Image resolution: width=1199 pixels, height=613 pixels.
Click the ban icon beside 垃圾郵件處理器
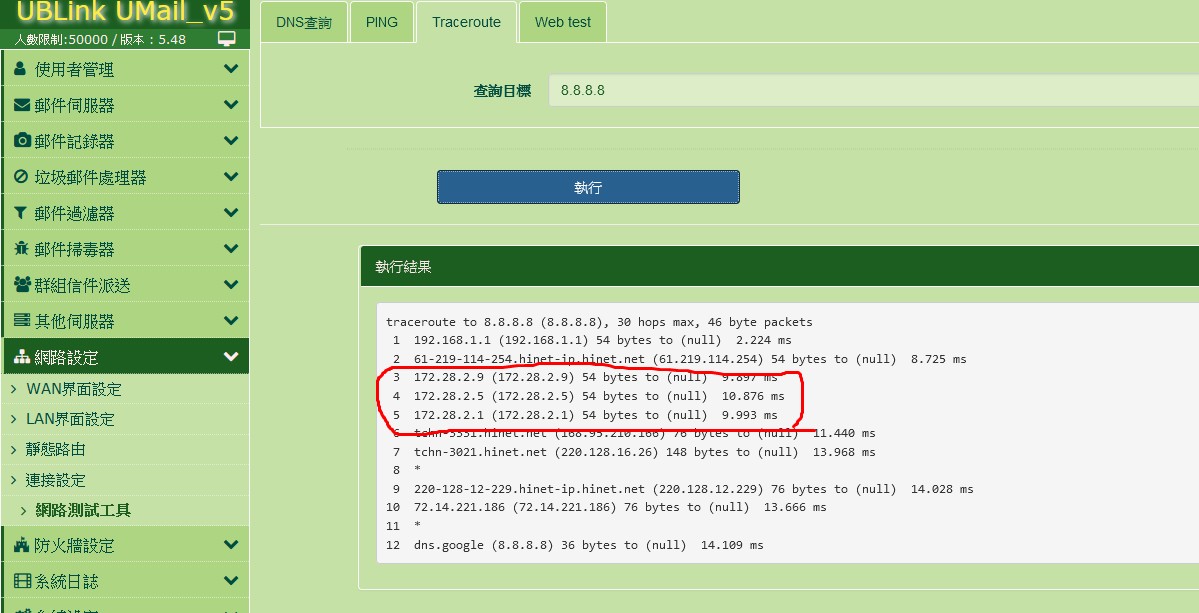(x=22, y=177)
